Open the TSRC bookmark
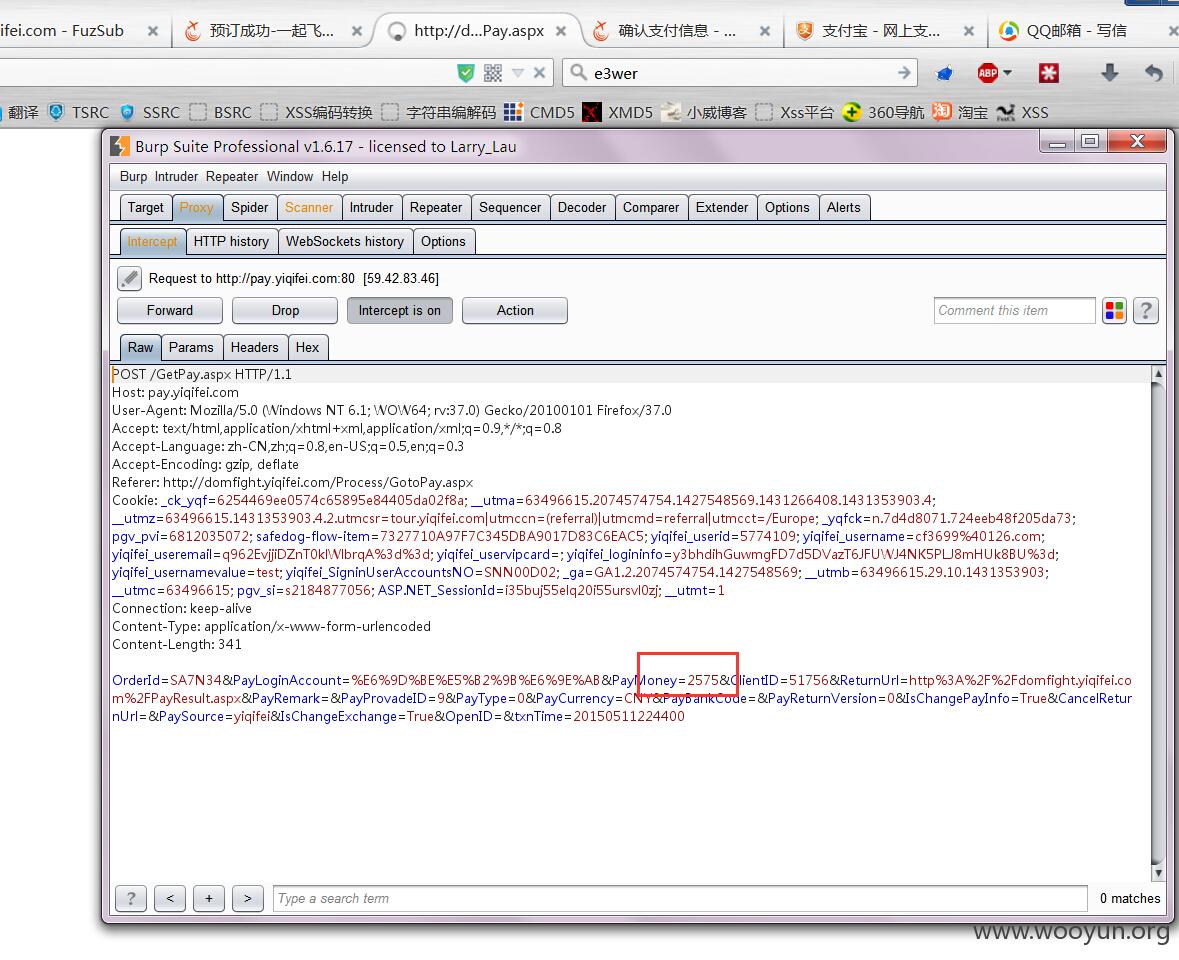Screen dimensions: 1179x960 [79, 112]
